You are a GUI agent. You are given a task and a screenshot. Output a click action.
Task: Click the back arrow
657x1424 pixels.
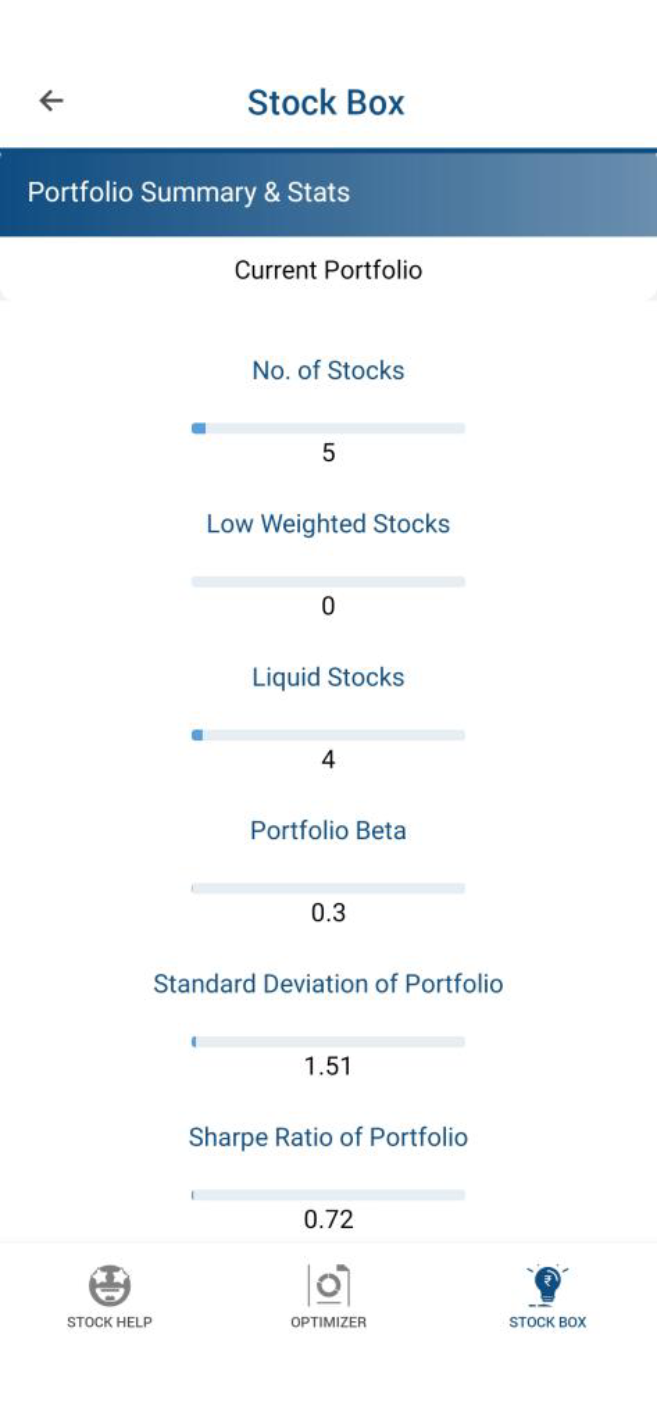(x=48, y=100)
